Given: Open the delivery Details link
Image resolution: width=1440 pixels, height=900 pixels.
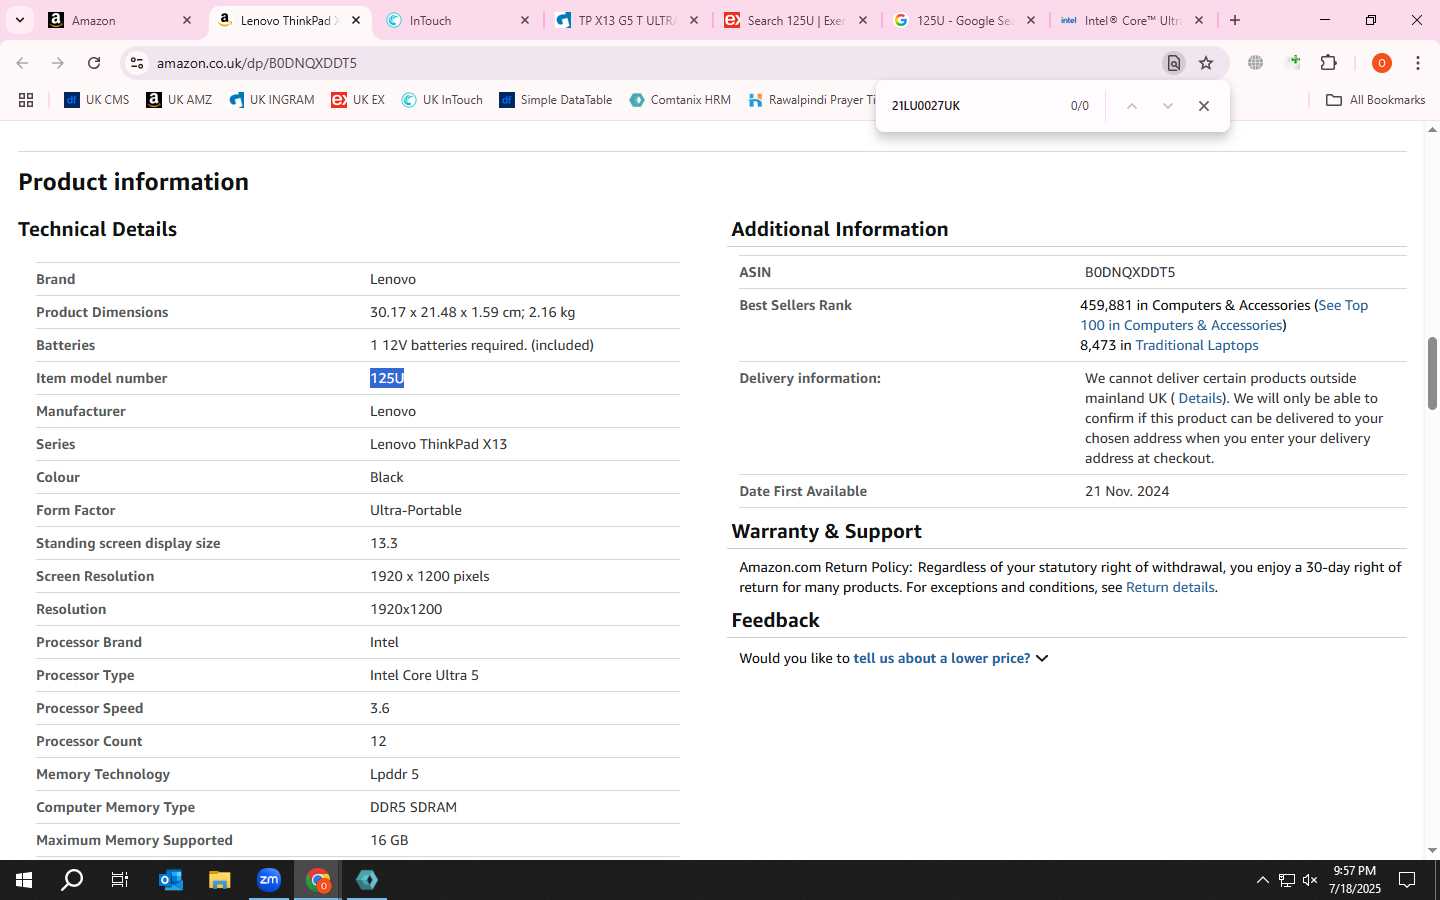Looking at the screenshot, I should coord(1200,398).
